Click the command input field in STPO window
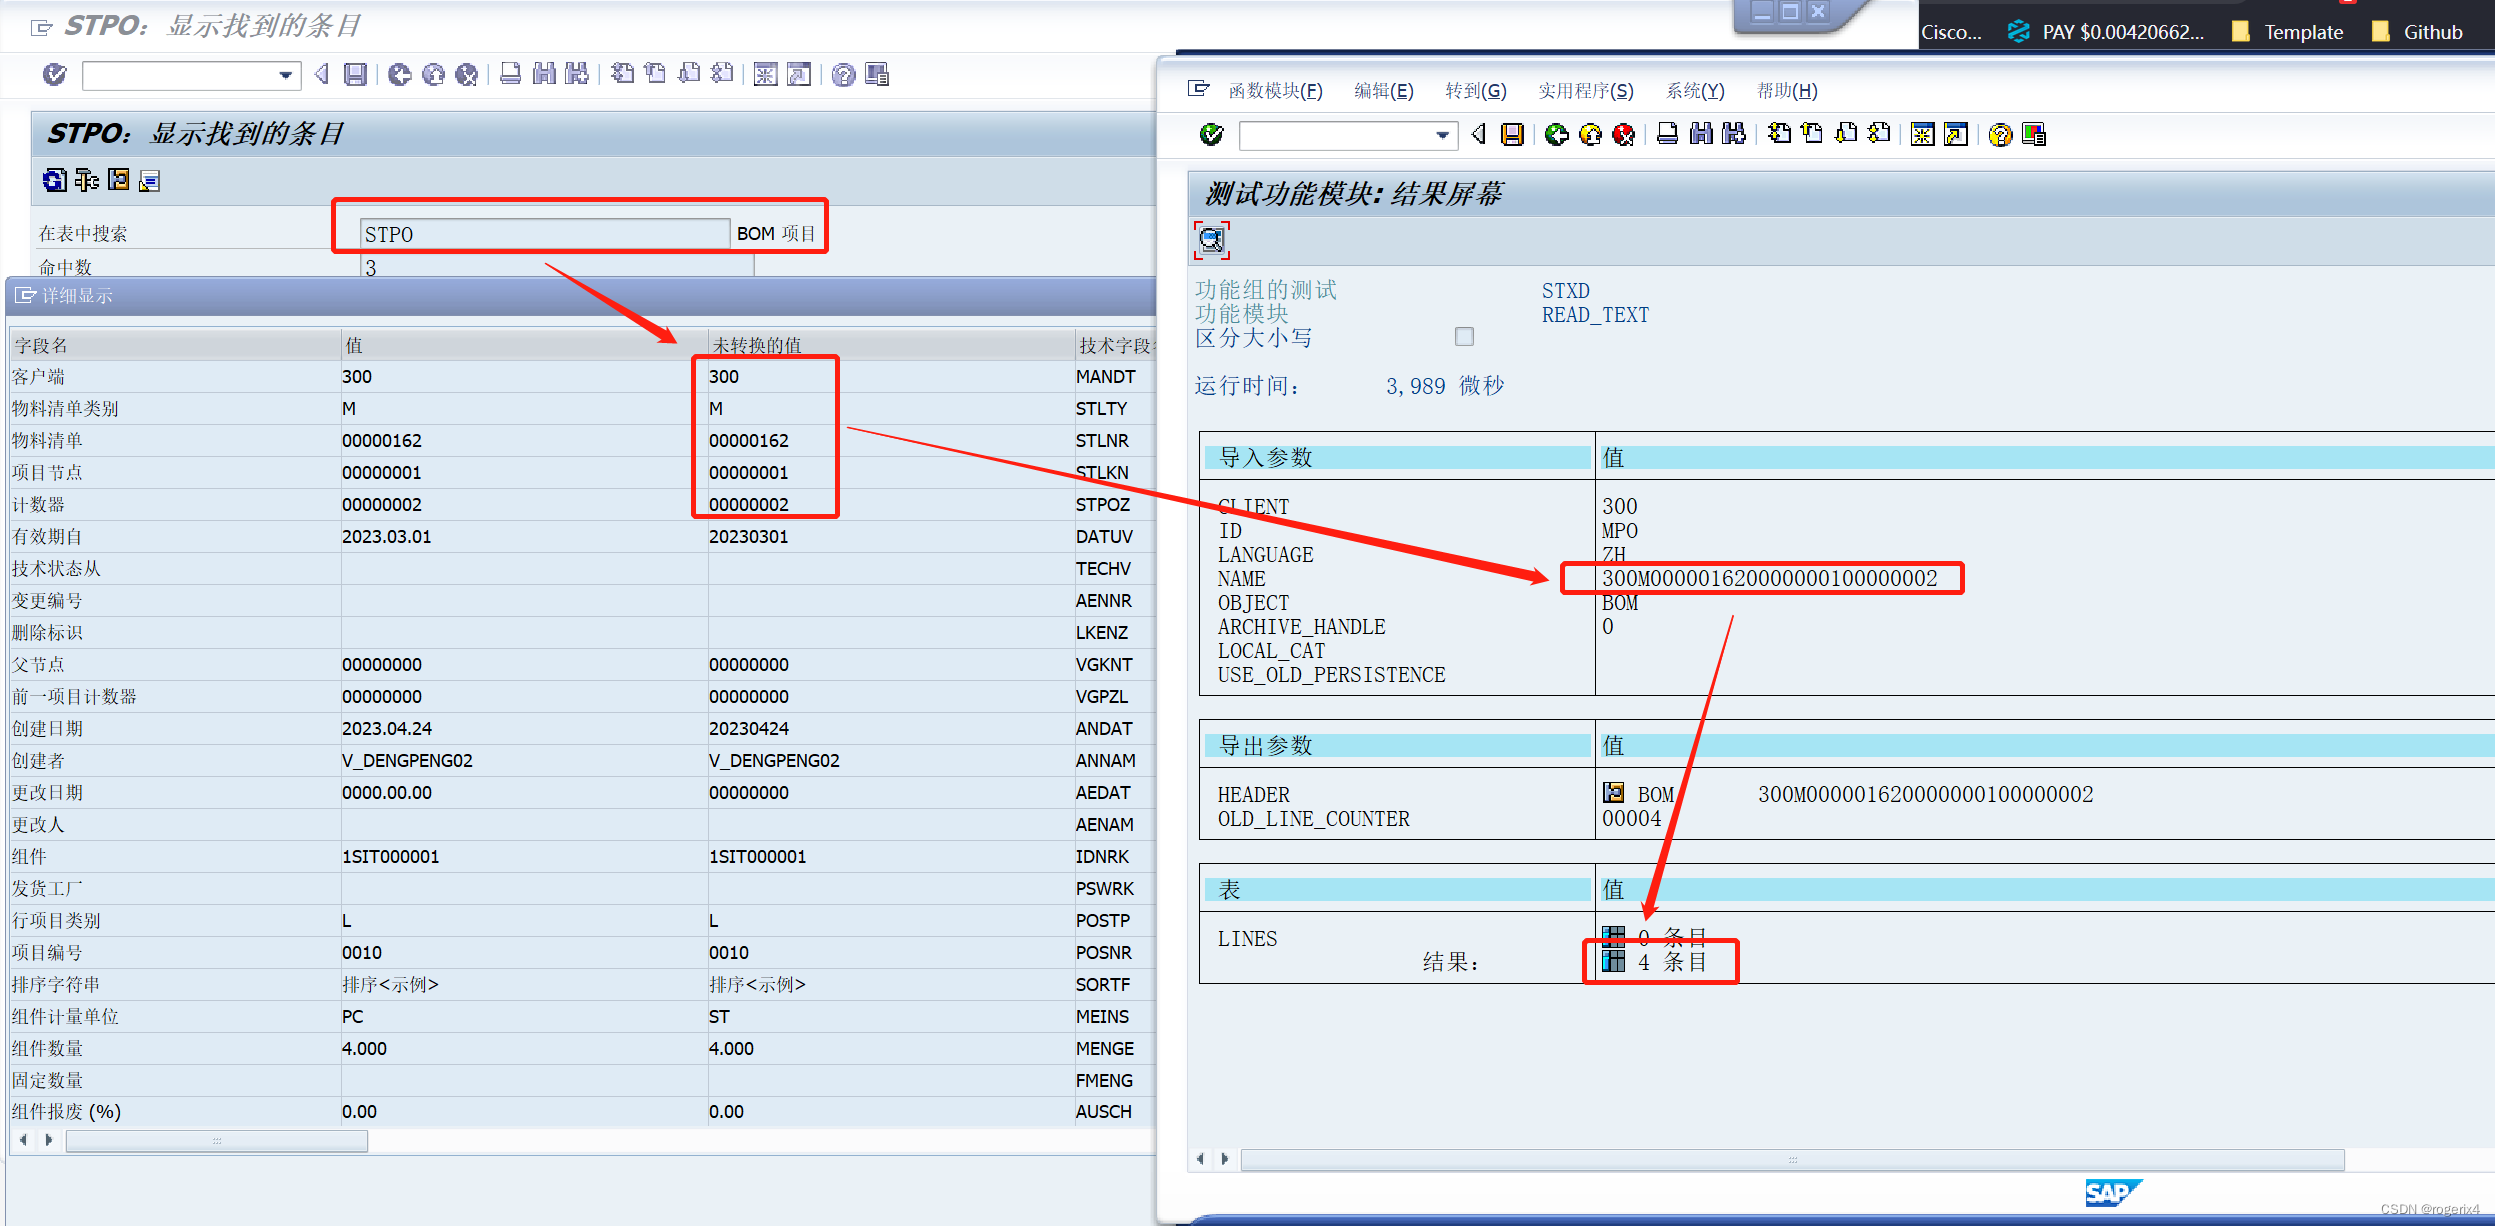The image size is (2495, 1226). pyautogui.click(x=190, y=75)
